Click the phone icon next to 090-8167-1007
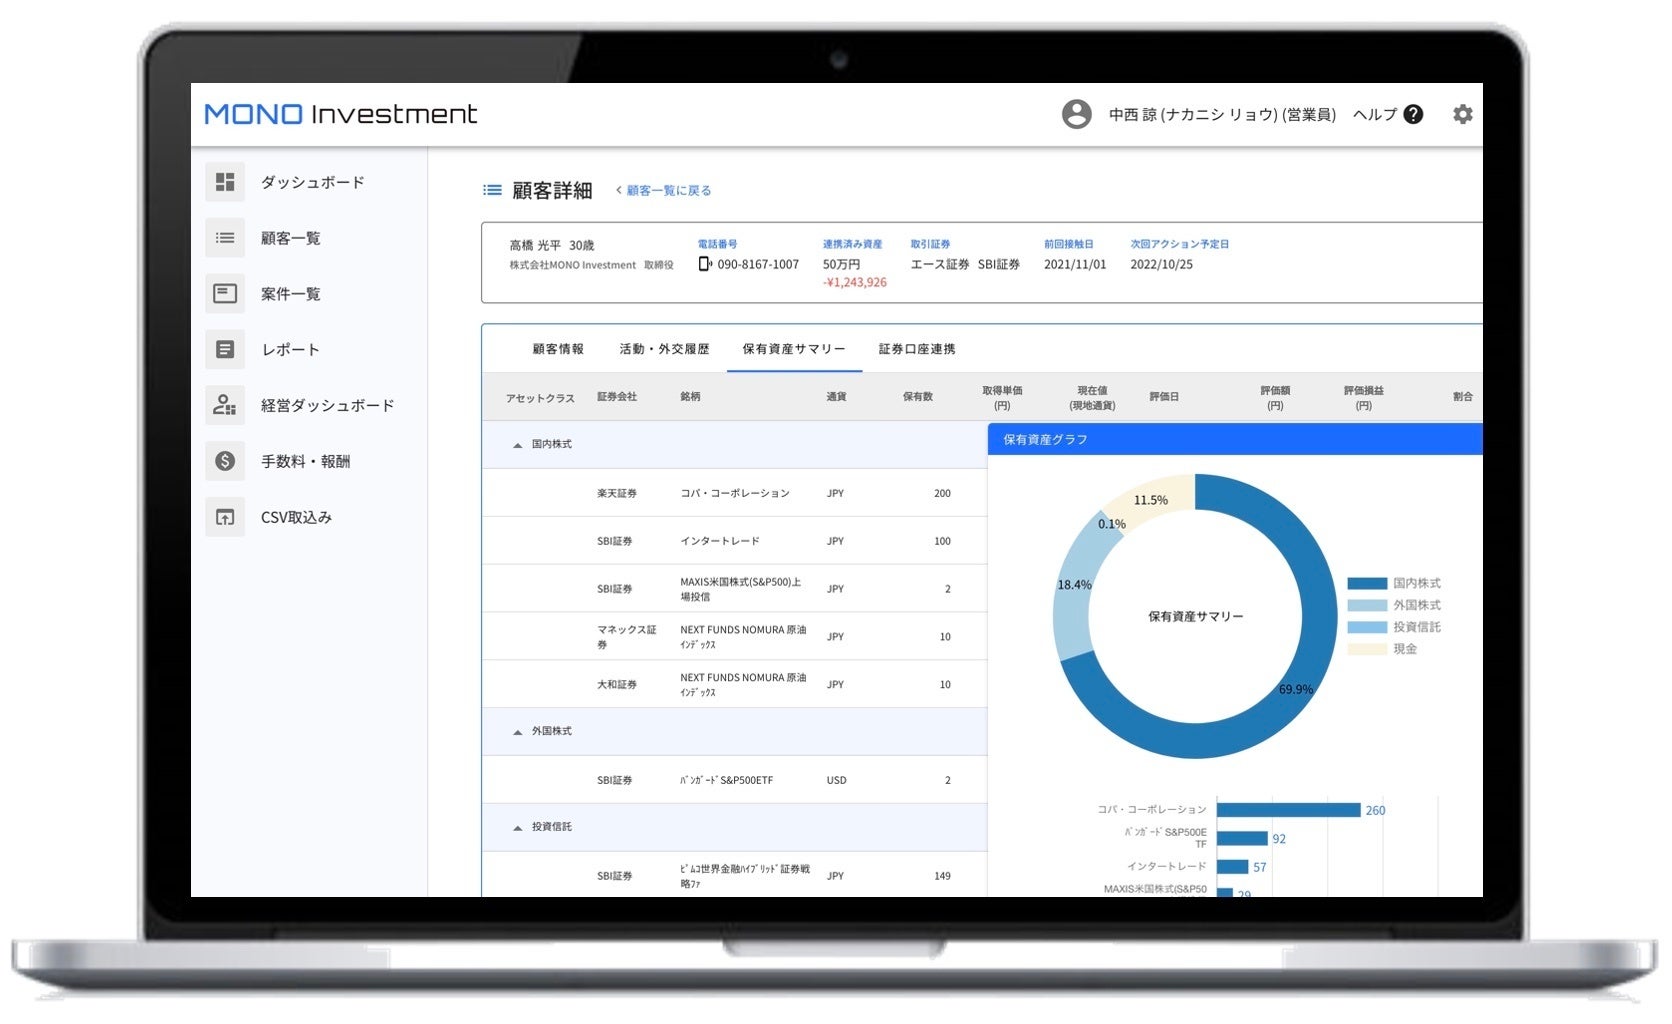Screen dimensions: 1672x1024 pos(705,264)
